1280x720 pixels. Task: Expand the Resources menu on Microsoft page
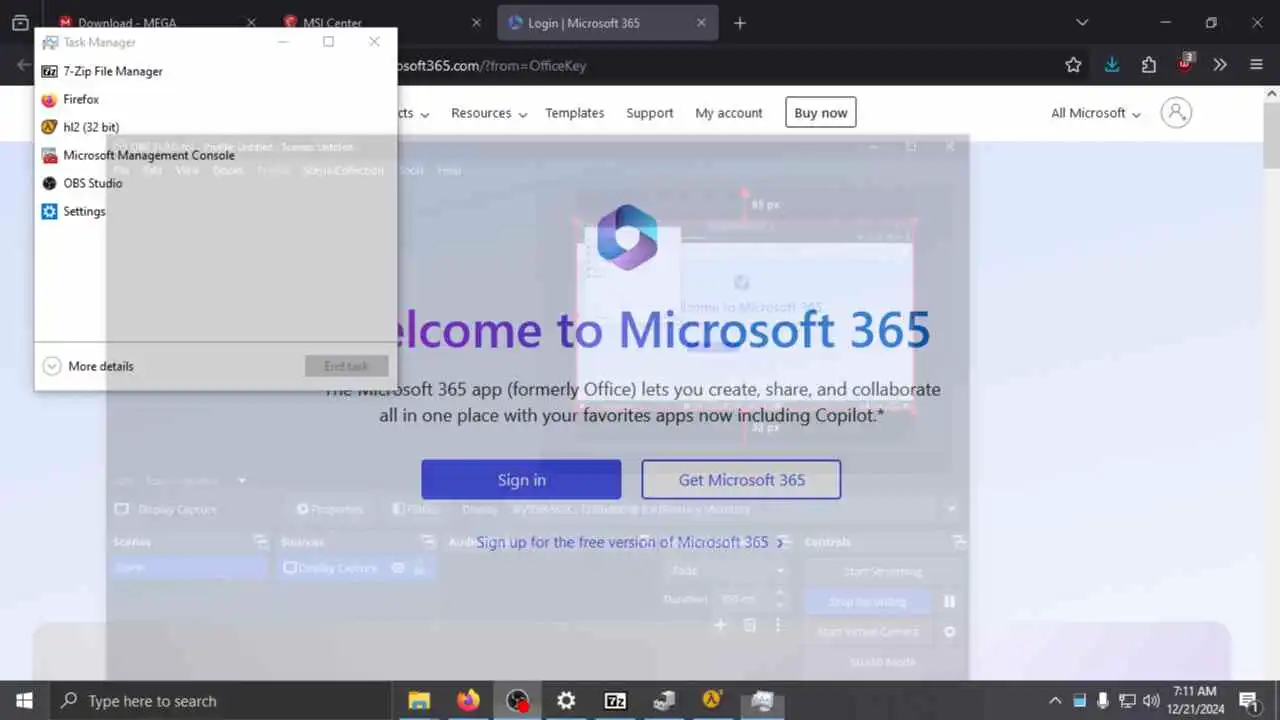(489, 113)
